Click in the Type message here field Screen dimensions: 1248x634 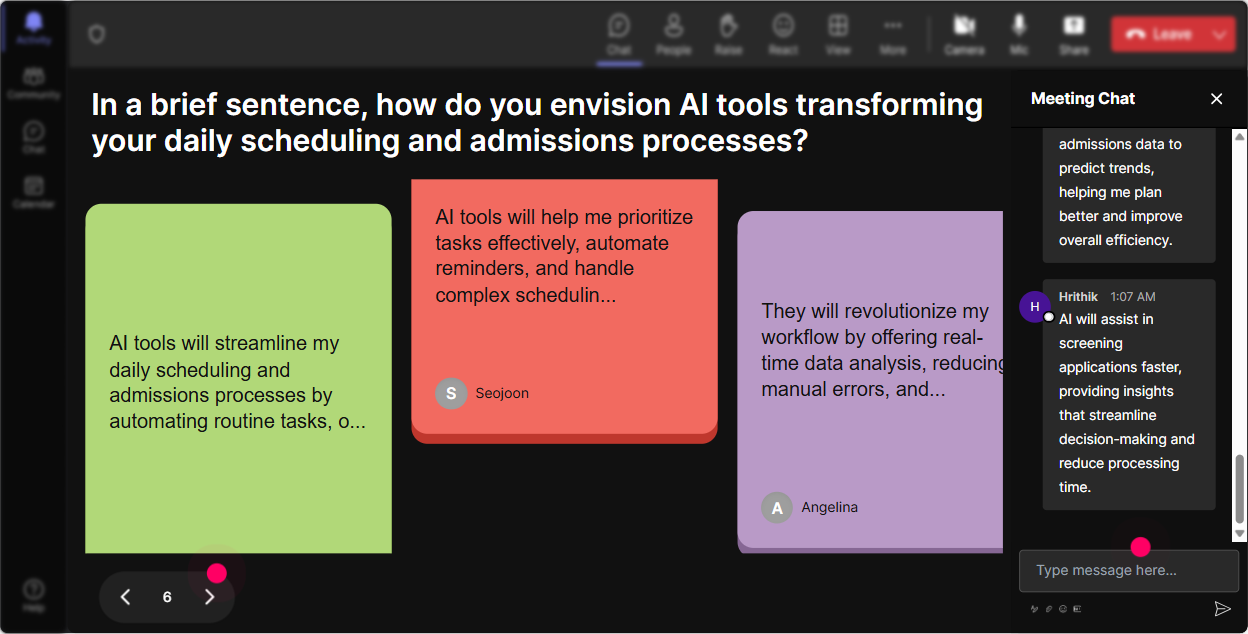[1129, 571]
